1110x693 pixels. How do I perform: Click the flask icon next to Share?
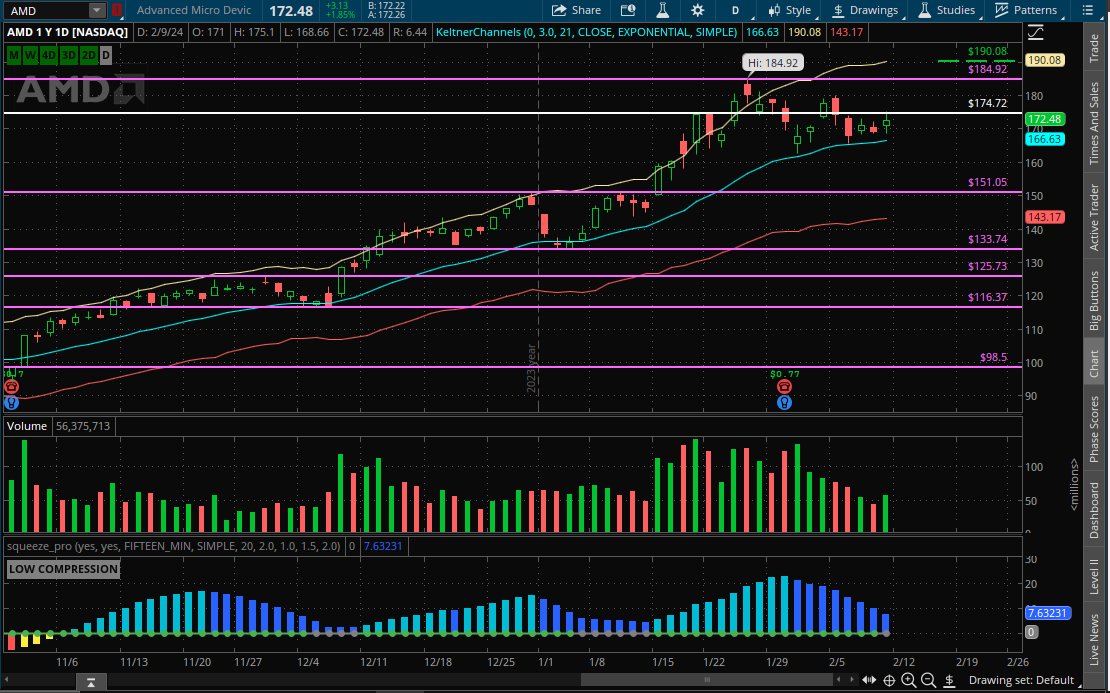pos(662,10)
